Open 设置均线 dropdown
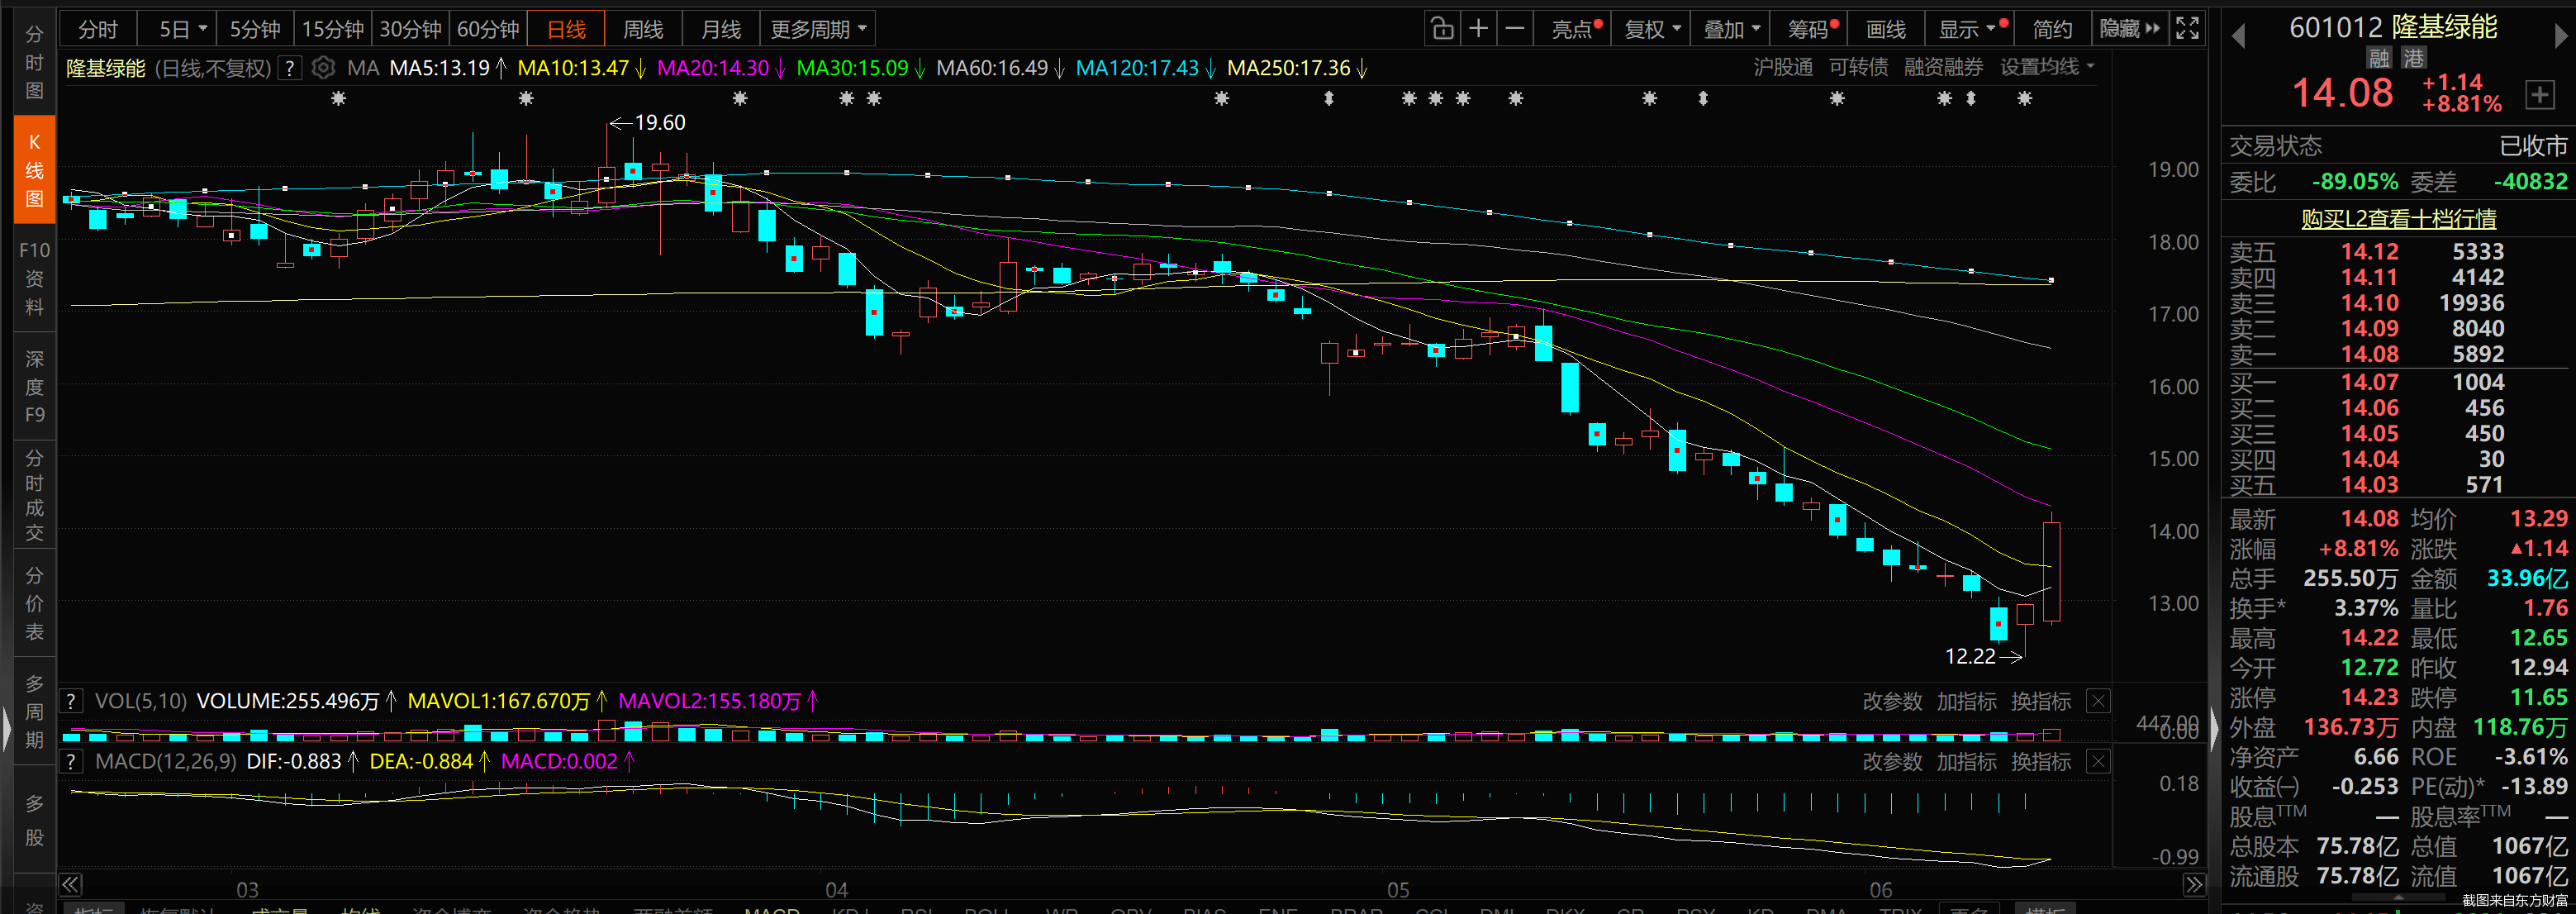2576x914 pixels. coord(2046,67)
